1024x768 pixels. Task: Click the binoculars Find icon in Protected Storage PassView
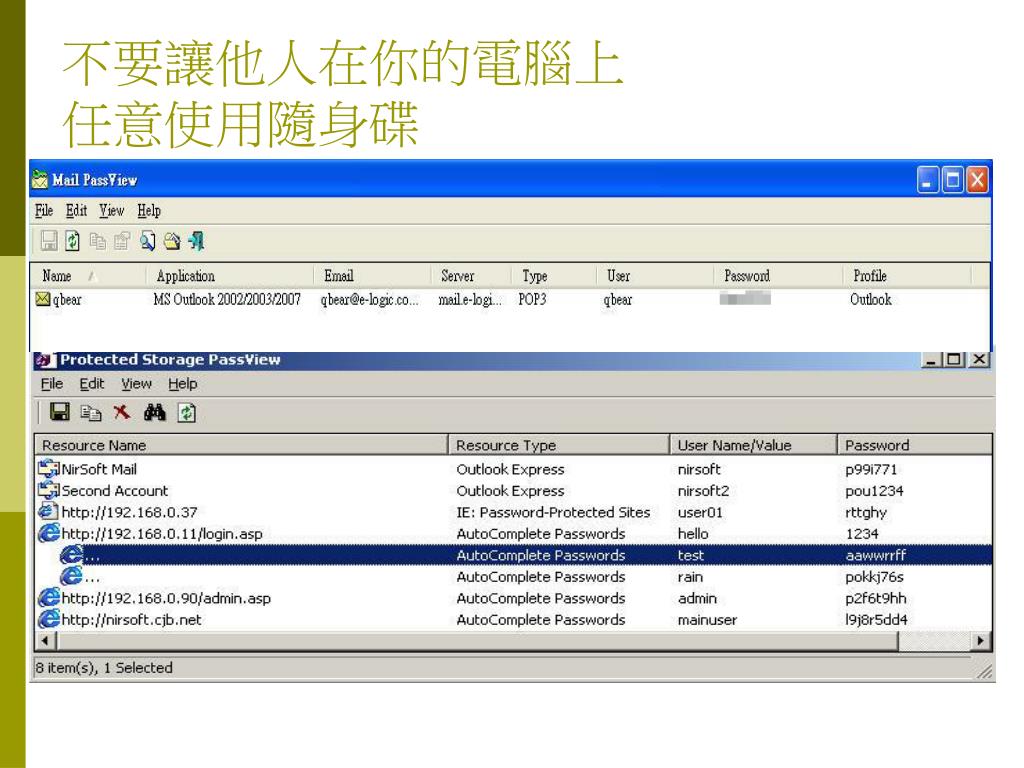coord(155,412)
